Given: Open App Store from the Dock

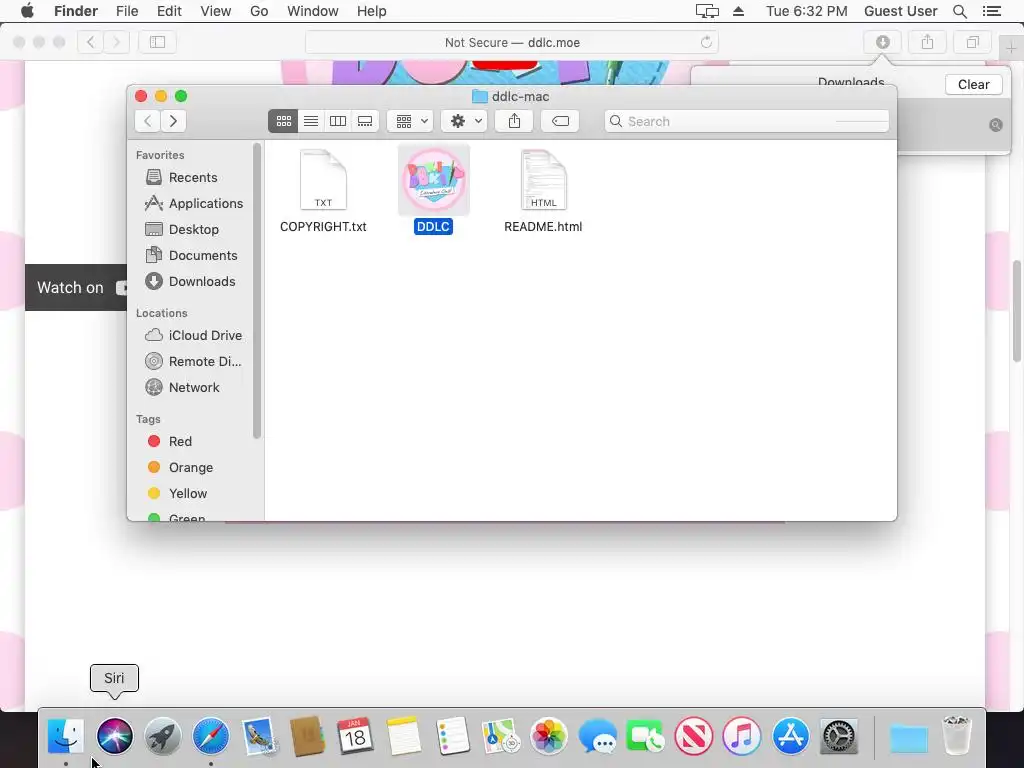Looking at the screenshot, I should [790, 736].
